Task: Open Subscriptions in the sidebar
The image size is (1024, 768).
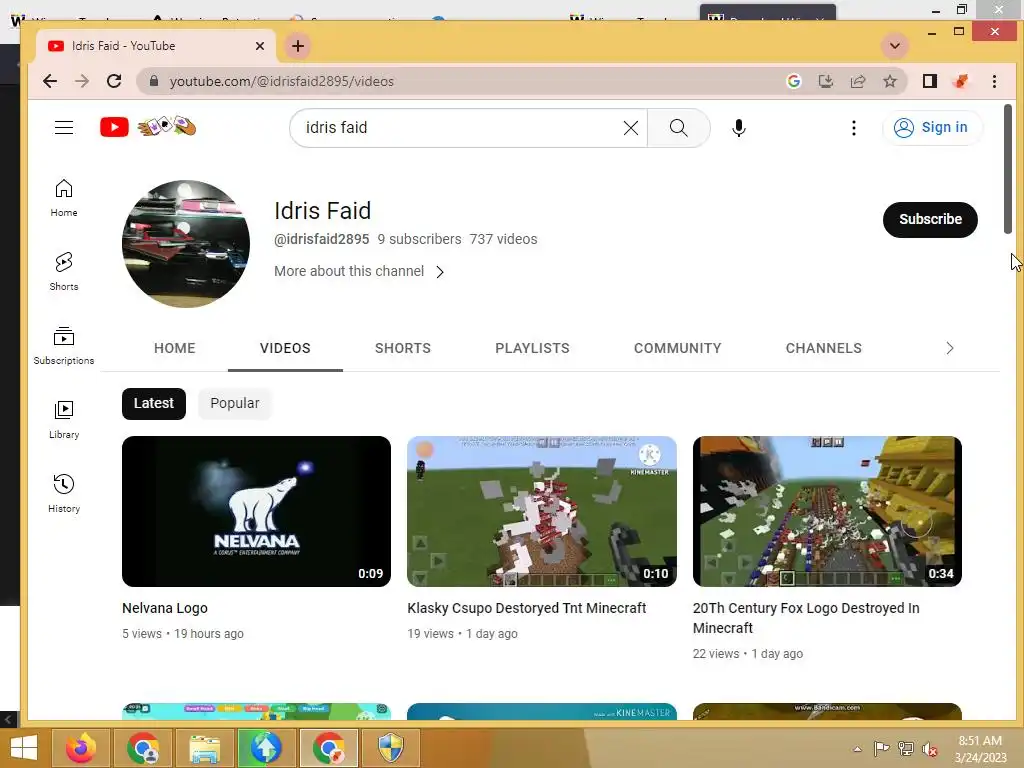Action: [x=64, y=345]
